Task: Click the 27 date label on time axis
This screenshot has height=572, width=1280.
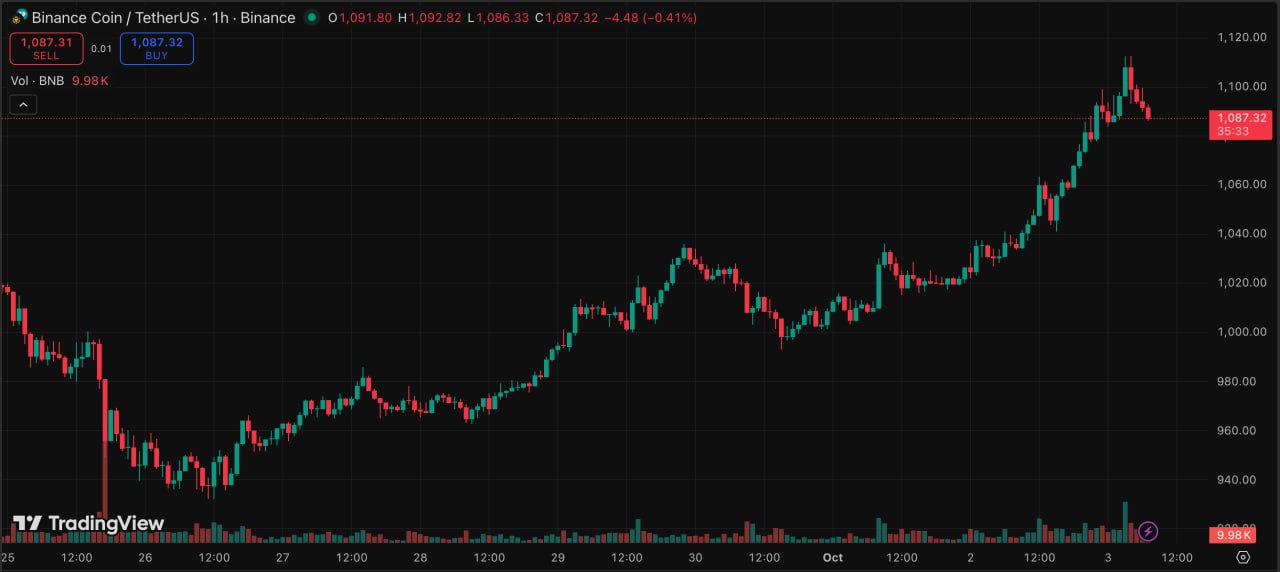Action: [283, 557]
